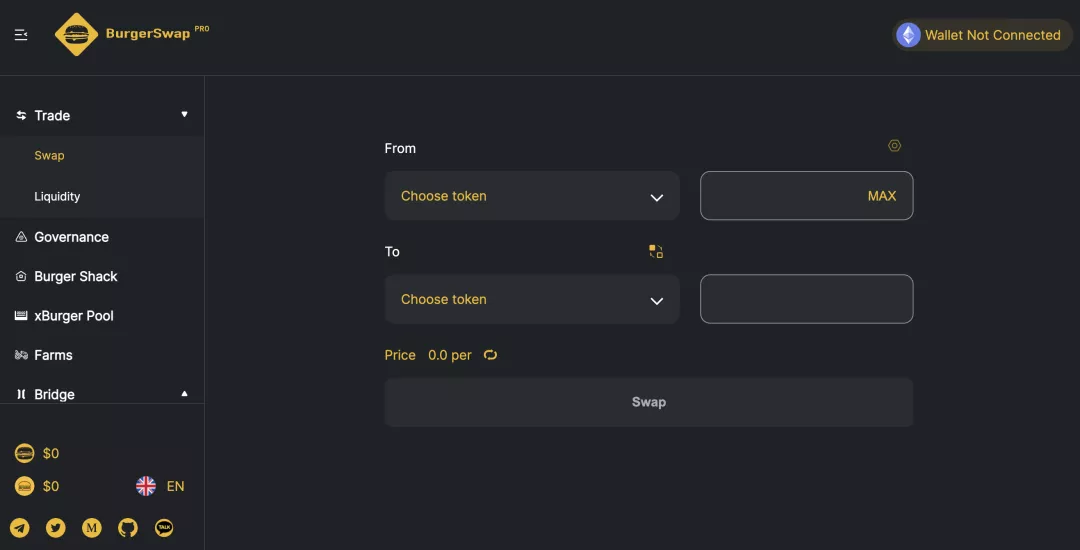
Task: Click Wallet Not Connected button
Action: coord(982,35)
